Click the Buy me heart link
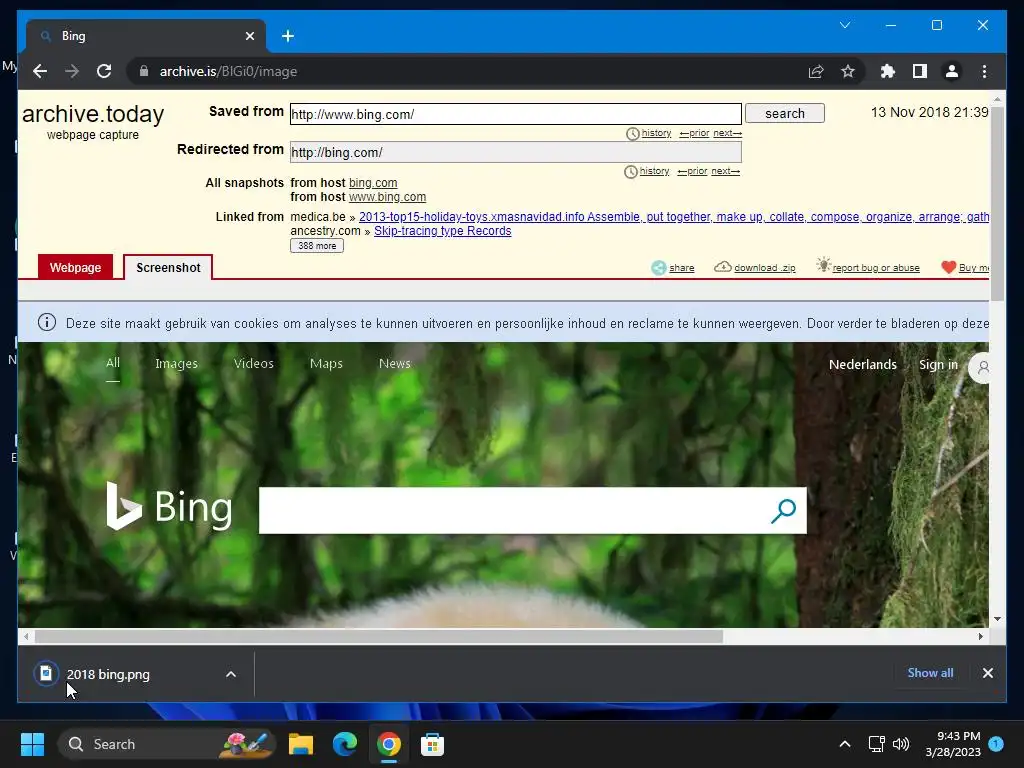The height and width of the screenshot is (768, 1024). pyautogui.click(x=965, y=268)
